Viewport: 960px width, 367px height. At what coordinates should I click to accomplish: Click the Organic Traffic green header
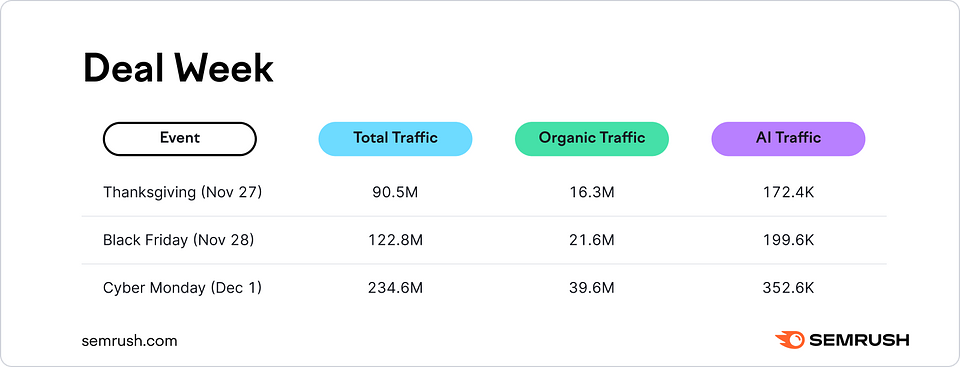click(591, 138)
